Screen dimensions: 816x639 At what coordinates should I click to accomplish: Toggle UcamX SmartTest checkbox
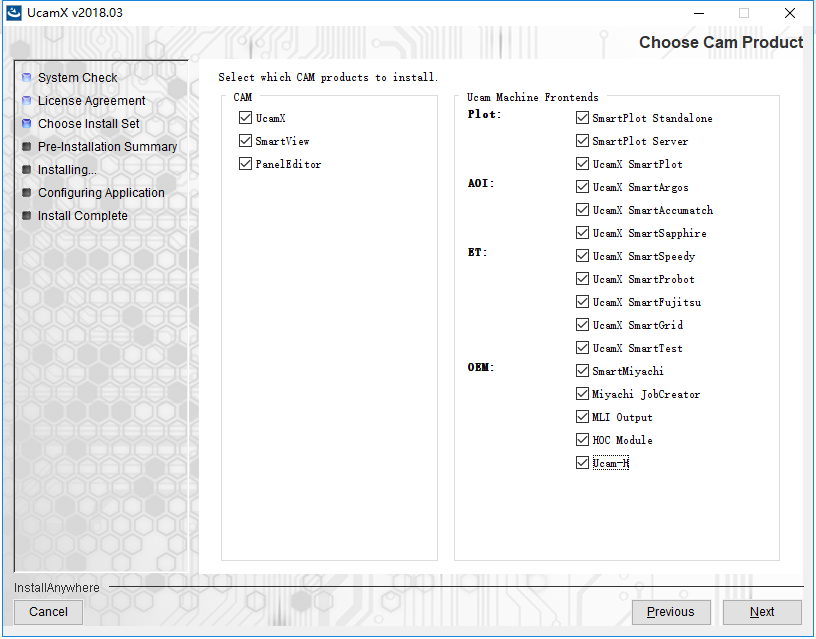pos(582,348)
